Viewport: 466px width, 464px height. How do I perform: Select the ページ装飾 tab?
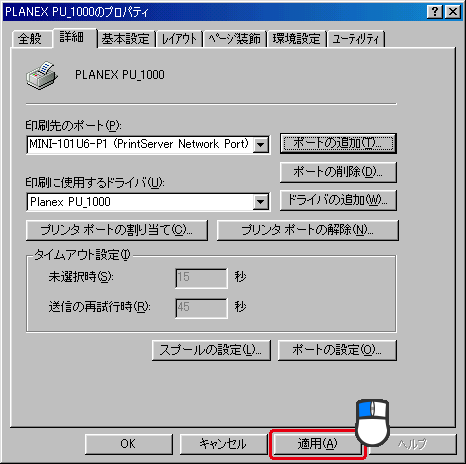(235, 39)
